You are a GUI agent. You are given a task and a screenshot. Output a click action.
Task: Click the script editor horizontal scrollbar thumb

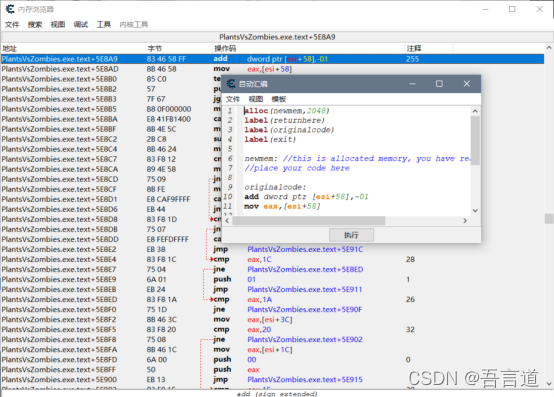309,221
